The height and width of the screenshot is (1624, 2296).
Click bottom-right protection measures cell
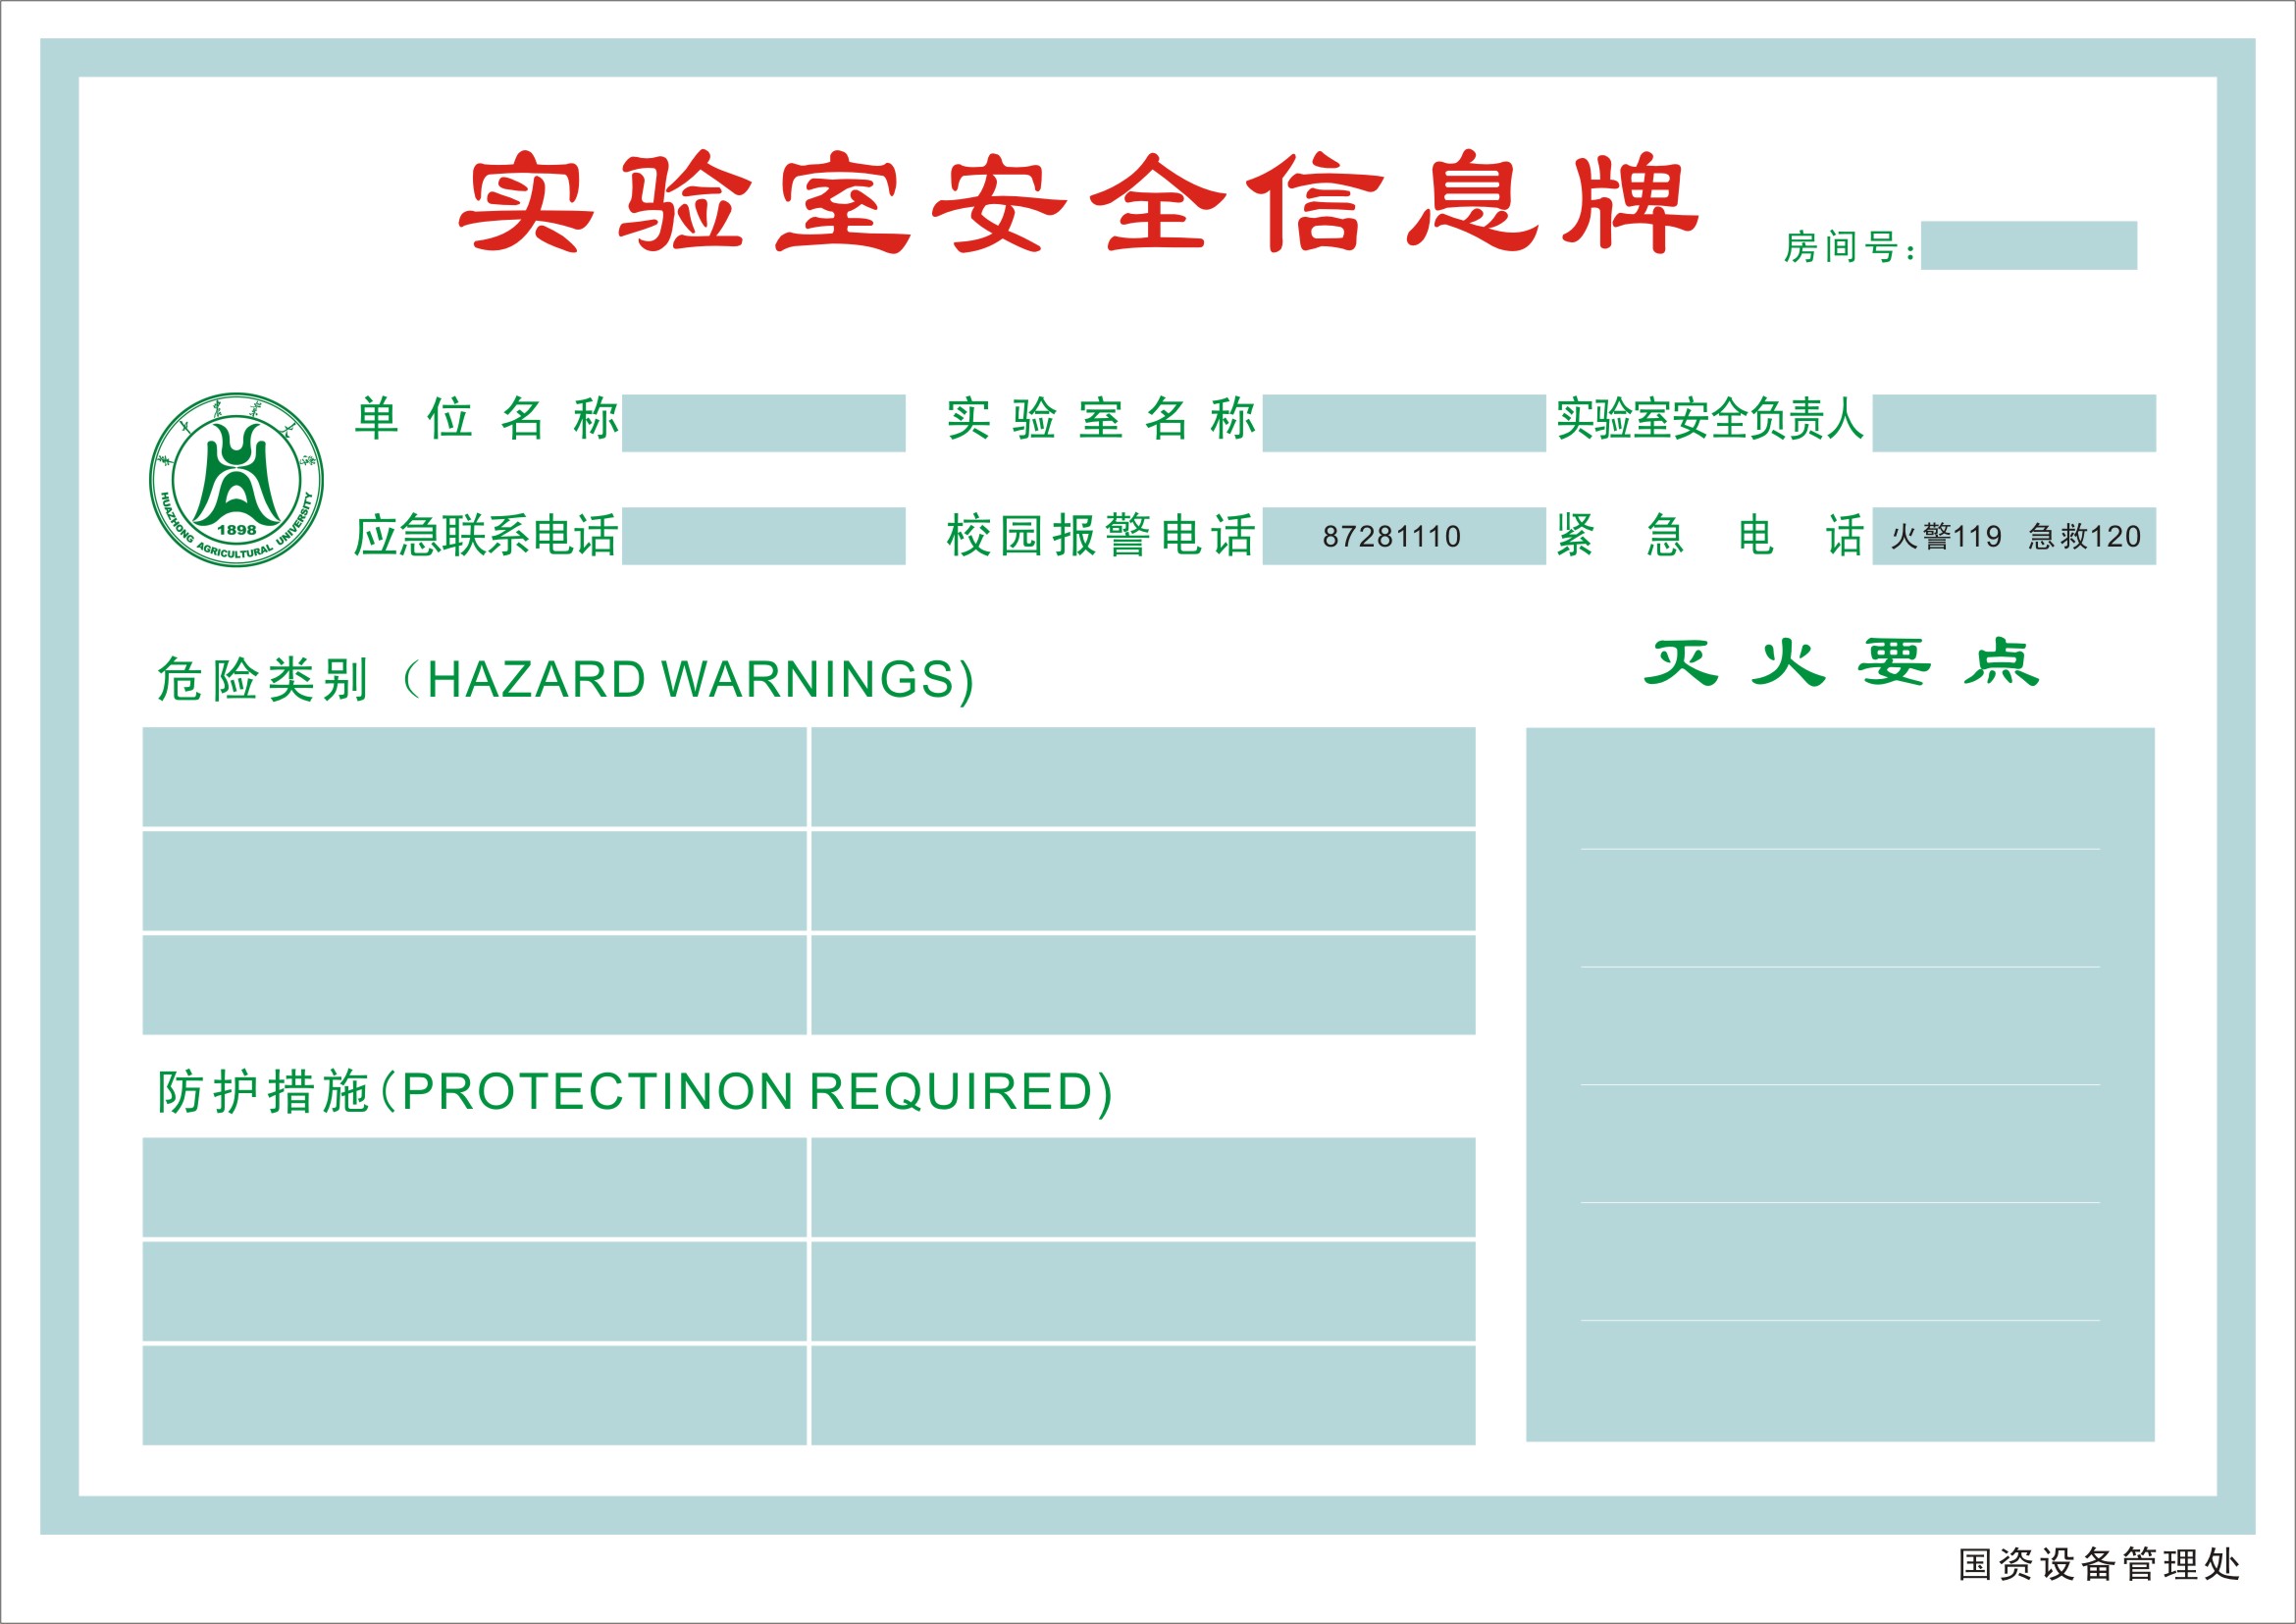[x=1142, y=1394]
